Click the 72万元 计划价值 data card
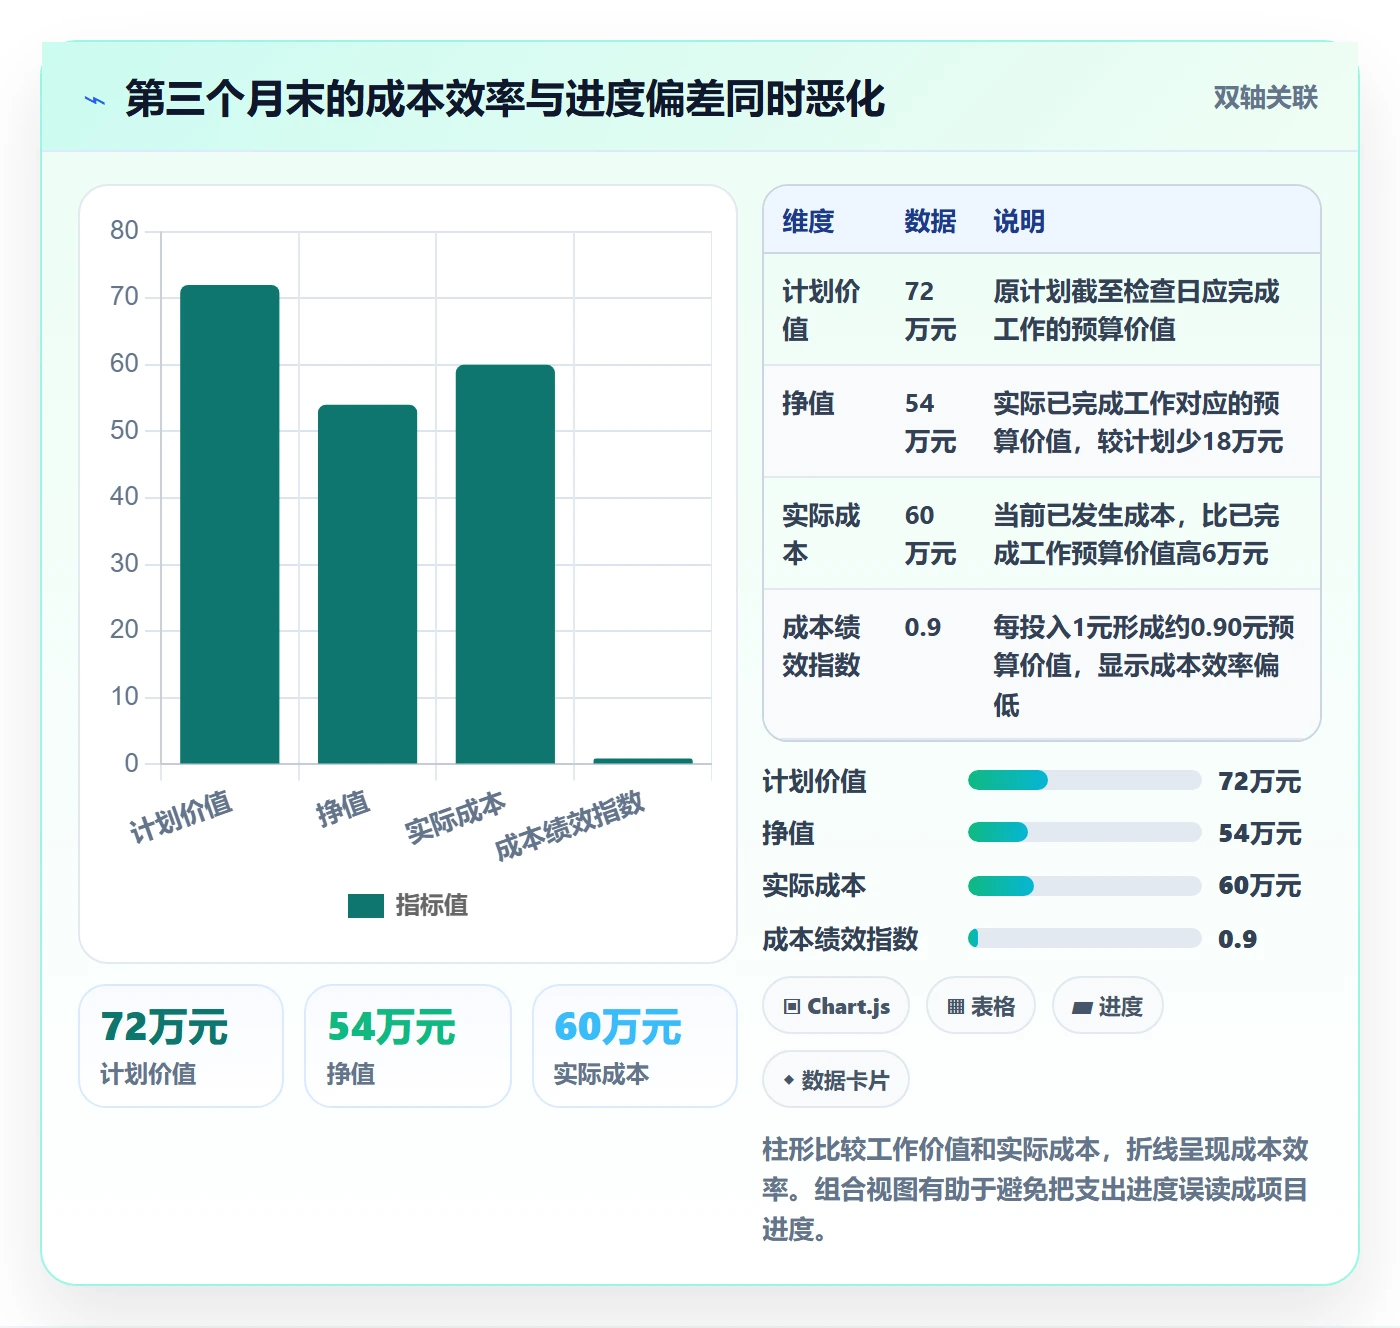Viewport: 1400px width, 1328px height. [x=181, y=1046]
